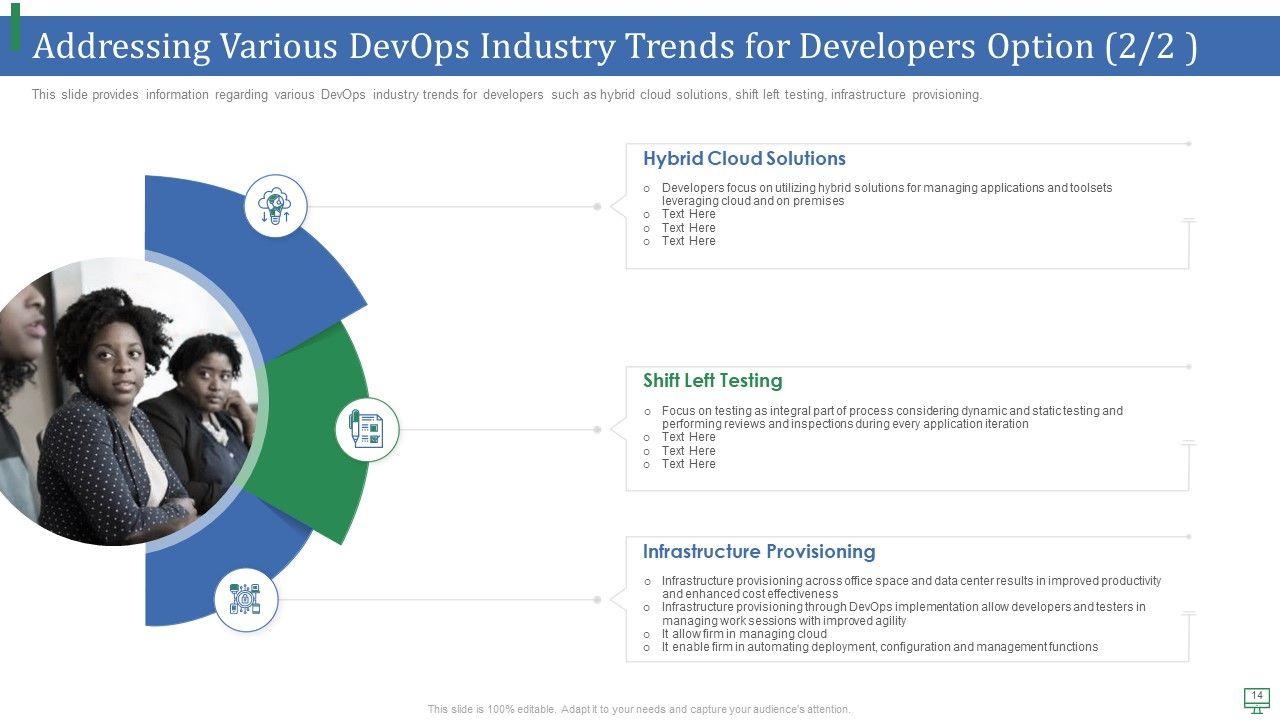Select the Hybrid Cloud Solutions heading
Screen dimensions: 1280x720
tap(744, 159)
